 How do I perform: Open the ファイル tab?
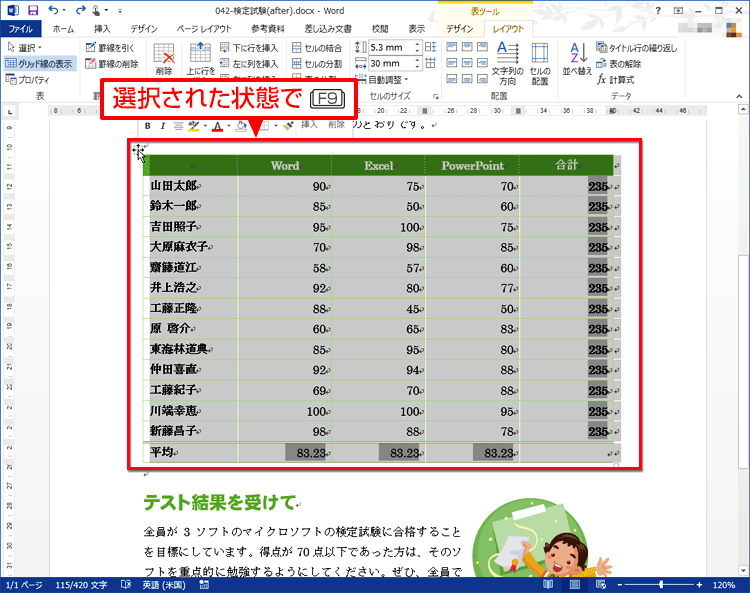(x=21, y=29)
